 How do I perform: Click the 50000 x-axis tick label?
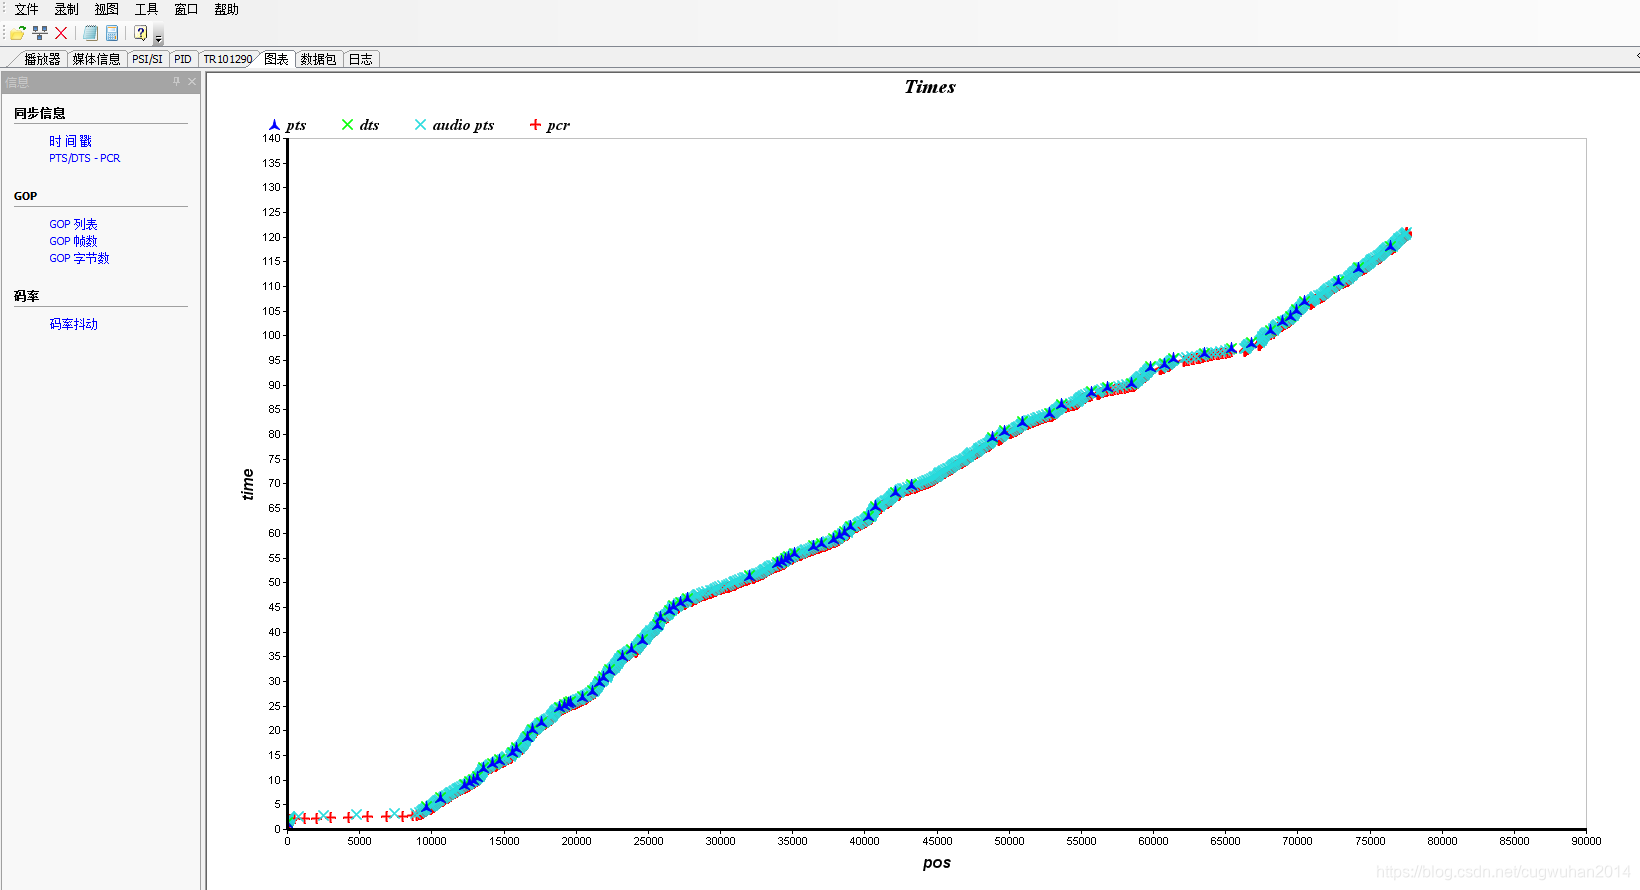tap(1009, 841)
